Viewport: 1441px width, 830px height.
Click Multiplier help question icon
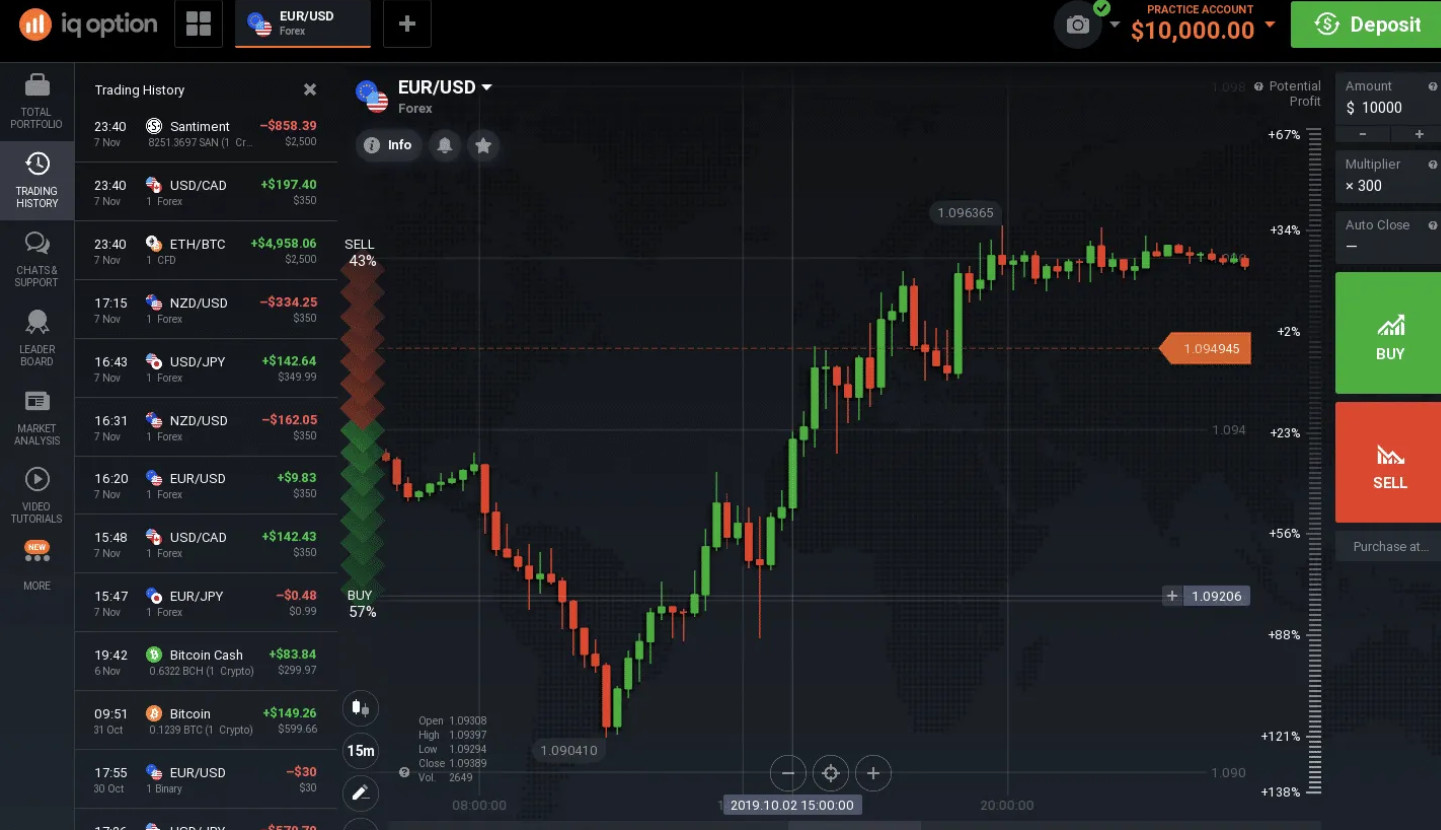(x=1432, y=165)
